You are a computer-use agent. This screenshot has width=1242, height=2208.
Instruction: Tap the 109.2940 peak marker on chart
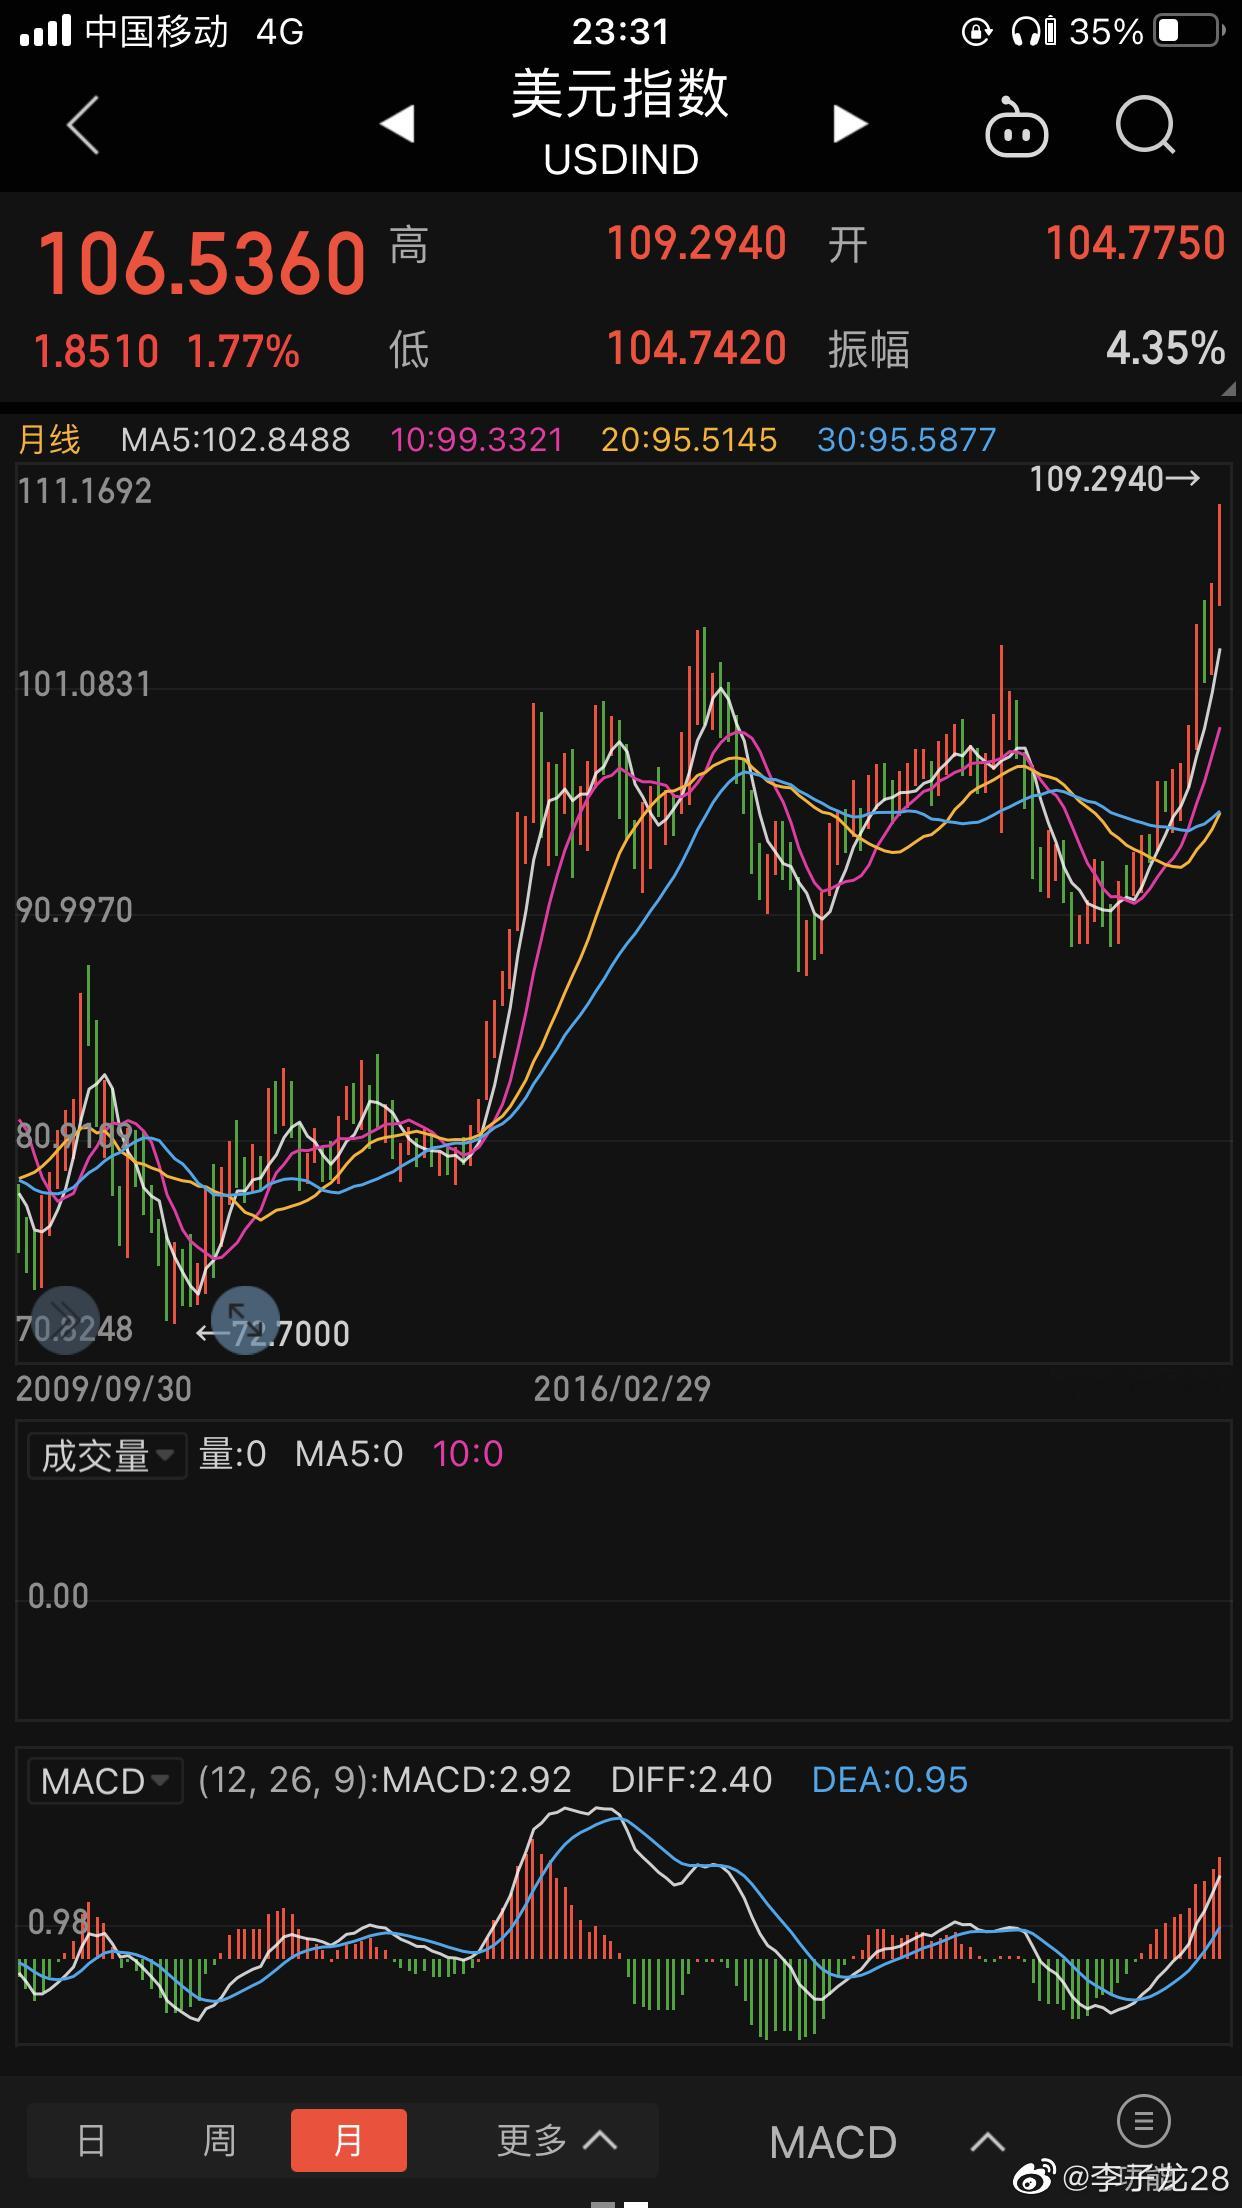click(x=1115, y=479)
